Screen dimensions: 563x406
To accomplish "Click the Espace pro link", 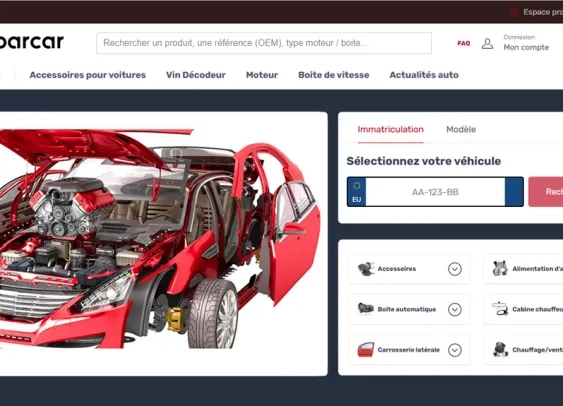I will tap(543, 12).
